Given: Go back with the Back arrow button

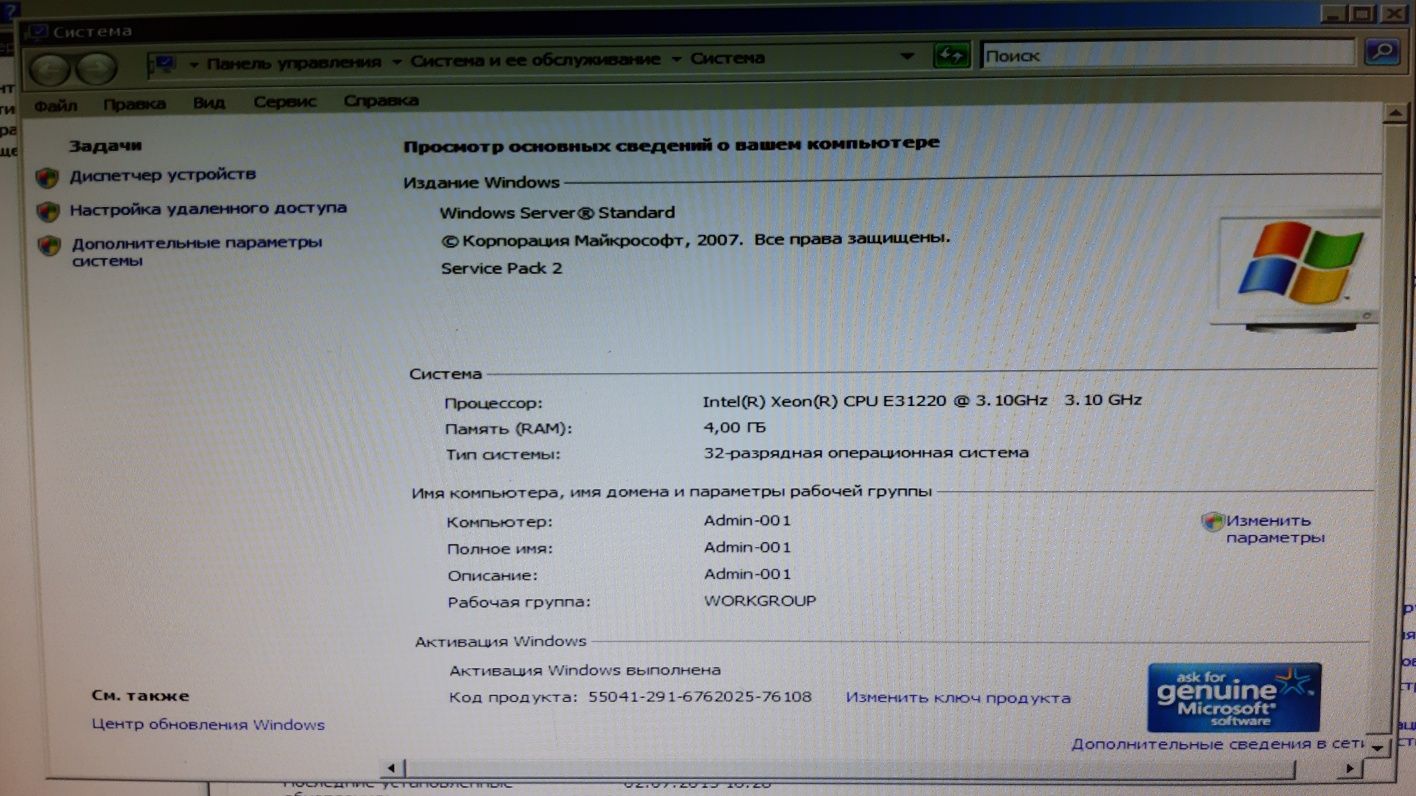Looking at the screenshot, I should pos(49,69).
